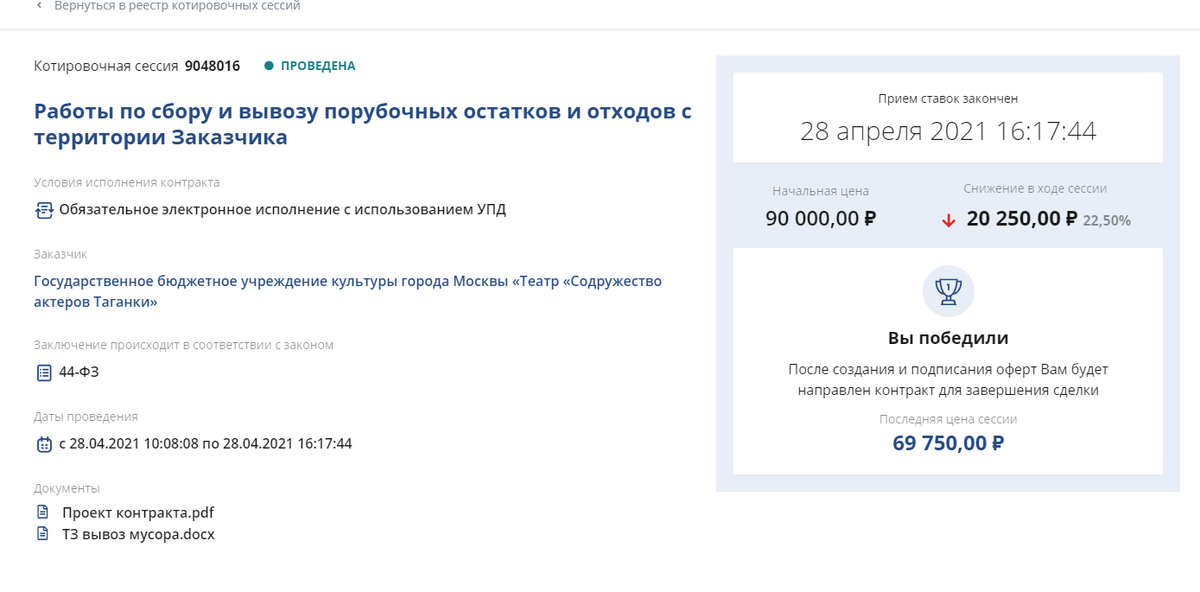Click the 22,50% reduction percentage
This screenshot has height=592, width=1200.
tap(1107, 220)
